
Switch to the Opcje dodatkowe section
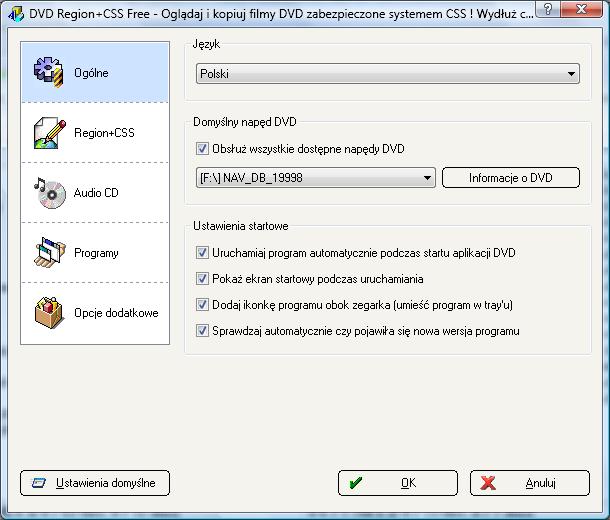95,313
